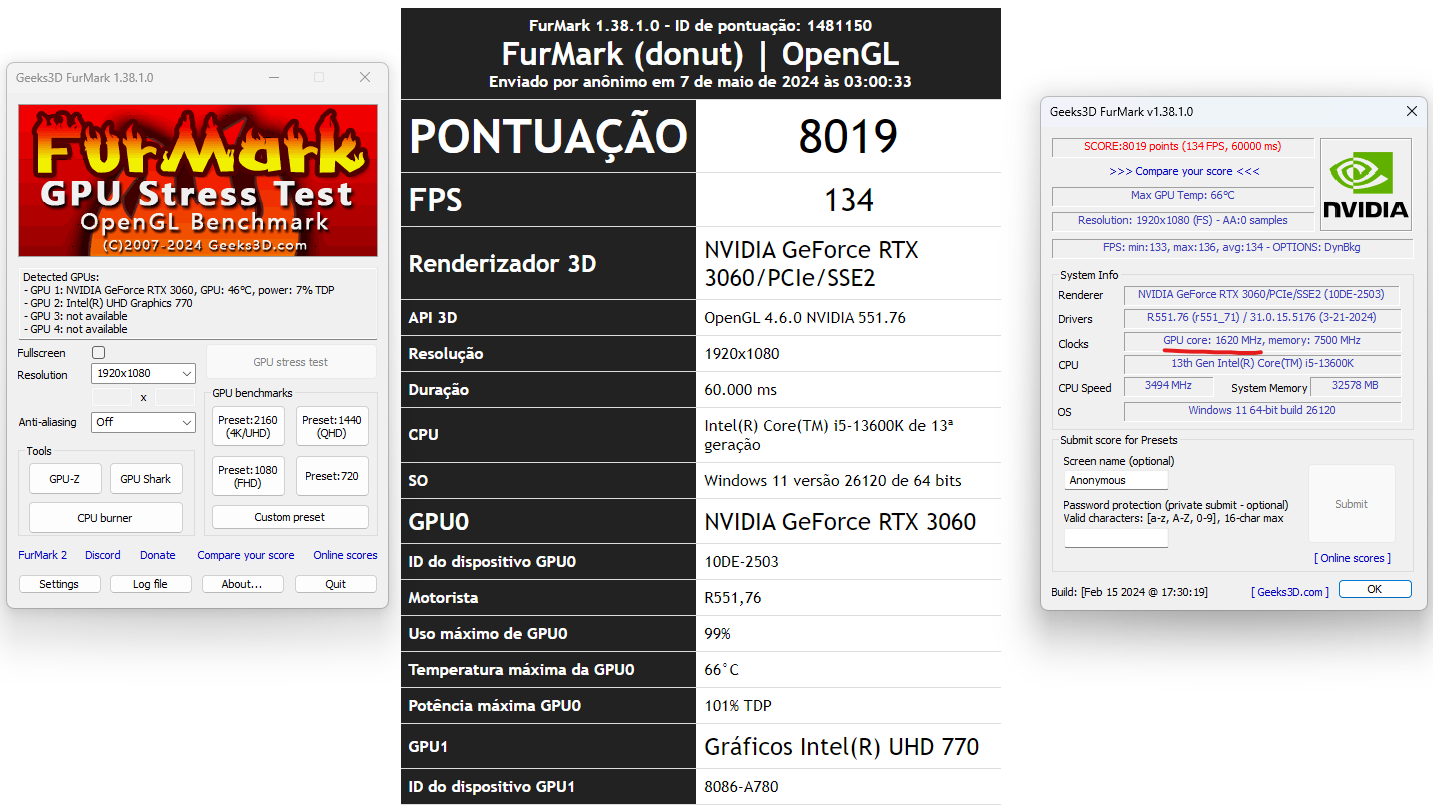Click >>> Compare your score <<< link
This screenshot has width=1433, height=810.
click(x=1184, y=171)
